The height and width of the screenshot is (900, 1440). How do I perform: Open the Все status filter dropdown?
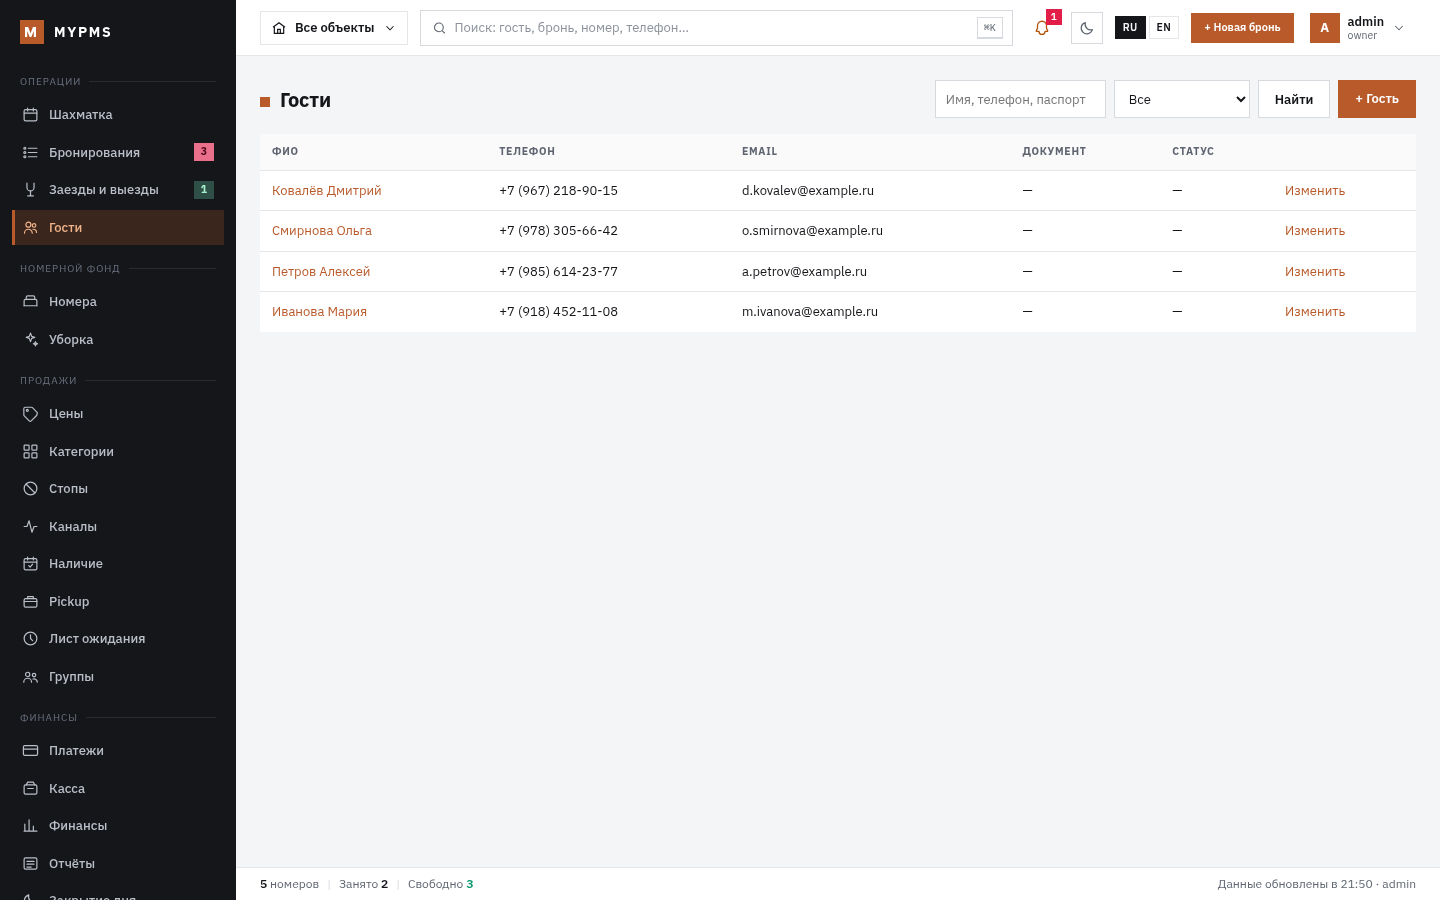click(1182, 99)
